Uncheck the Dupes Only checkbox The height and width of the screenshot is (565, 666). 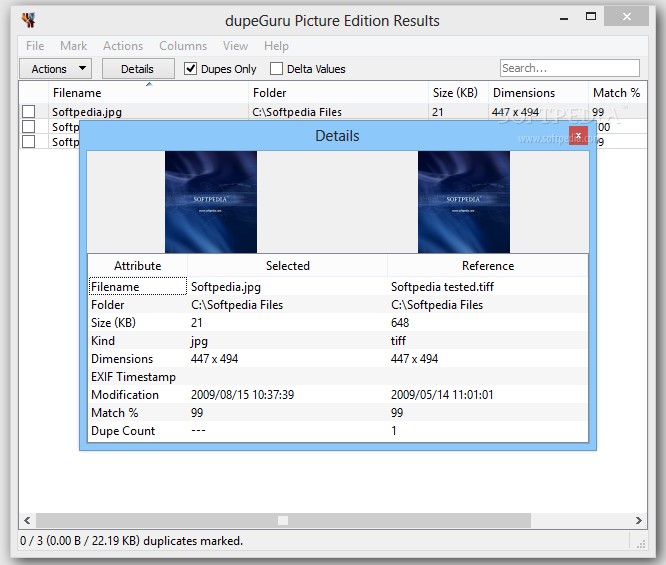(x=190, y=68)
